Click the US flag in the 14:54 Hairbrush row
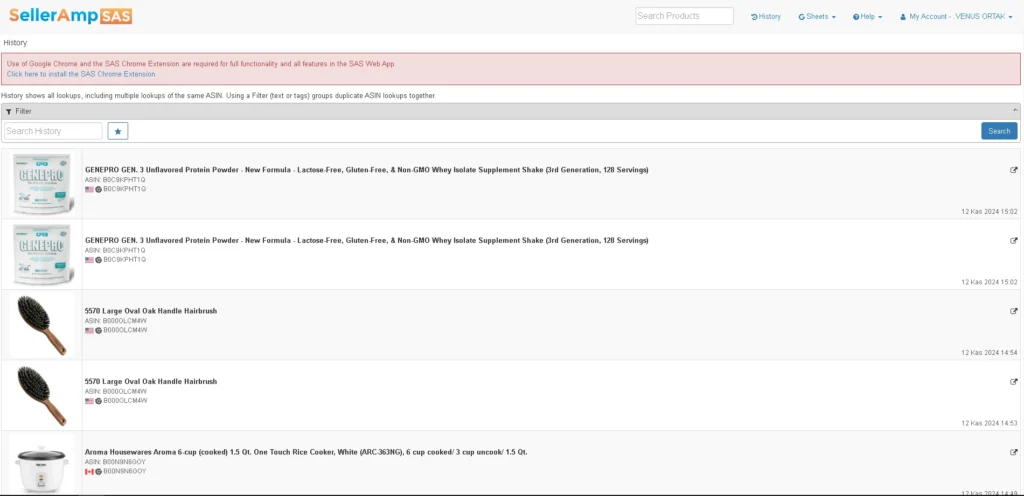This screenshot has height=496, width=1024. (89, 330)
